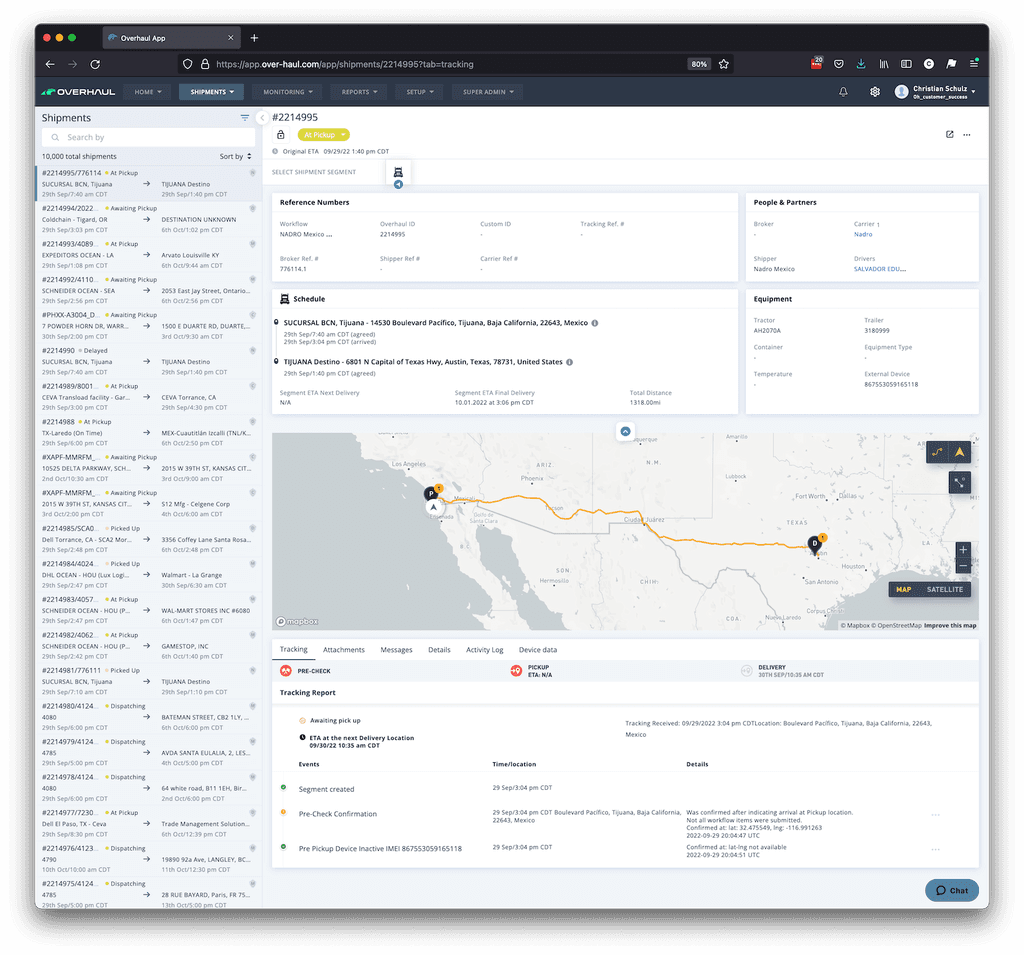The width and height of the screenshot is (1024, 955).
Task: Click the Nadro carrier link
Action: (863, 235)
